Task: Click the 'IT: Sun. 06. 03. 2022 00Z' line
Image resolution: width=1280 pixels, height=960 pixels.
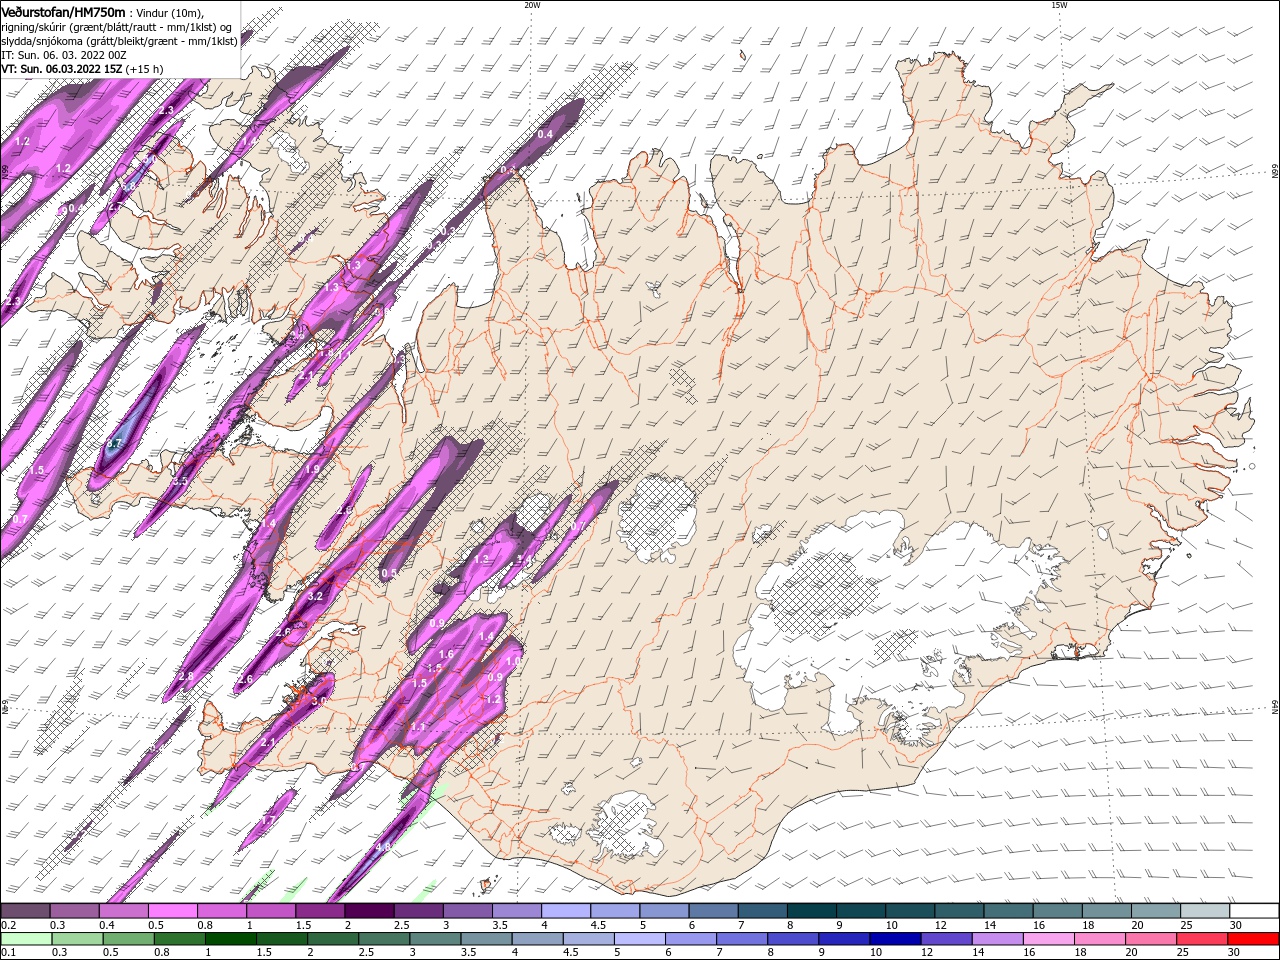Action: click(x=63, y=55)
